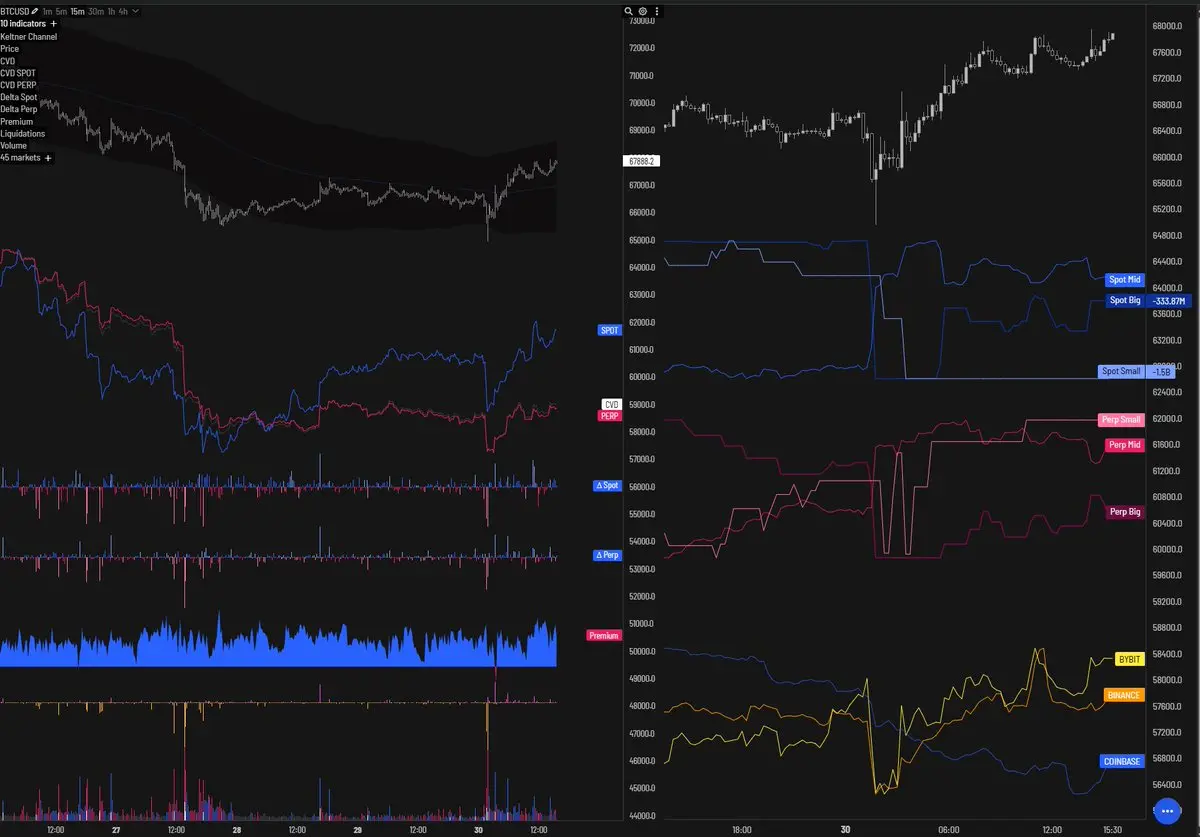Click the 18:00 time axis label

(741, 829)
